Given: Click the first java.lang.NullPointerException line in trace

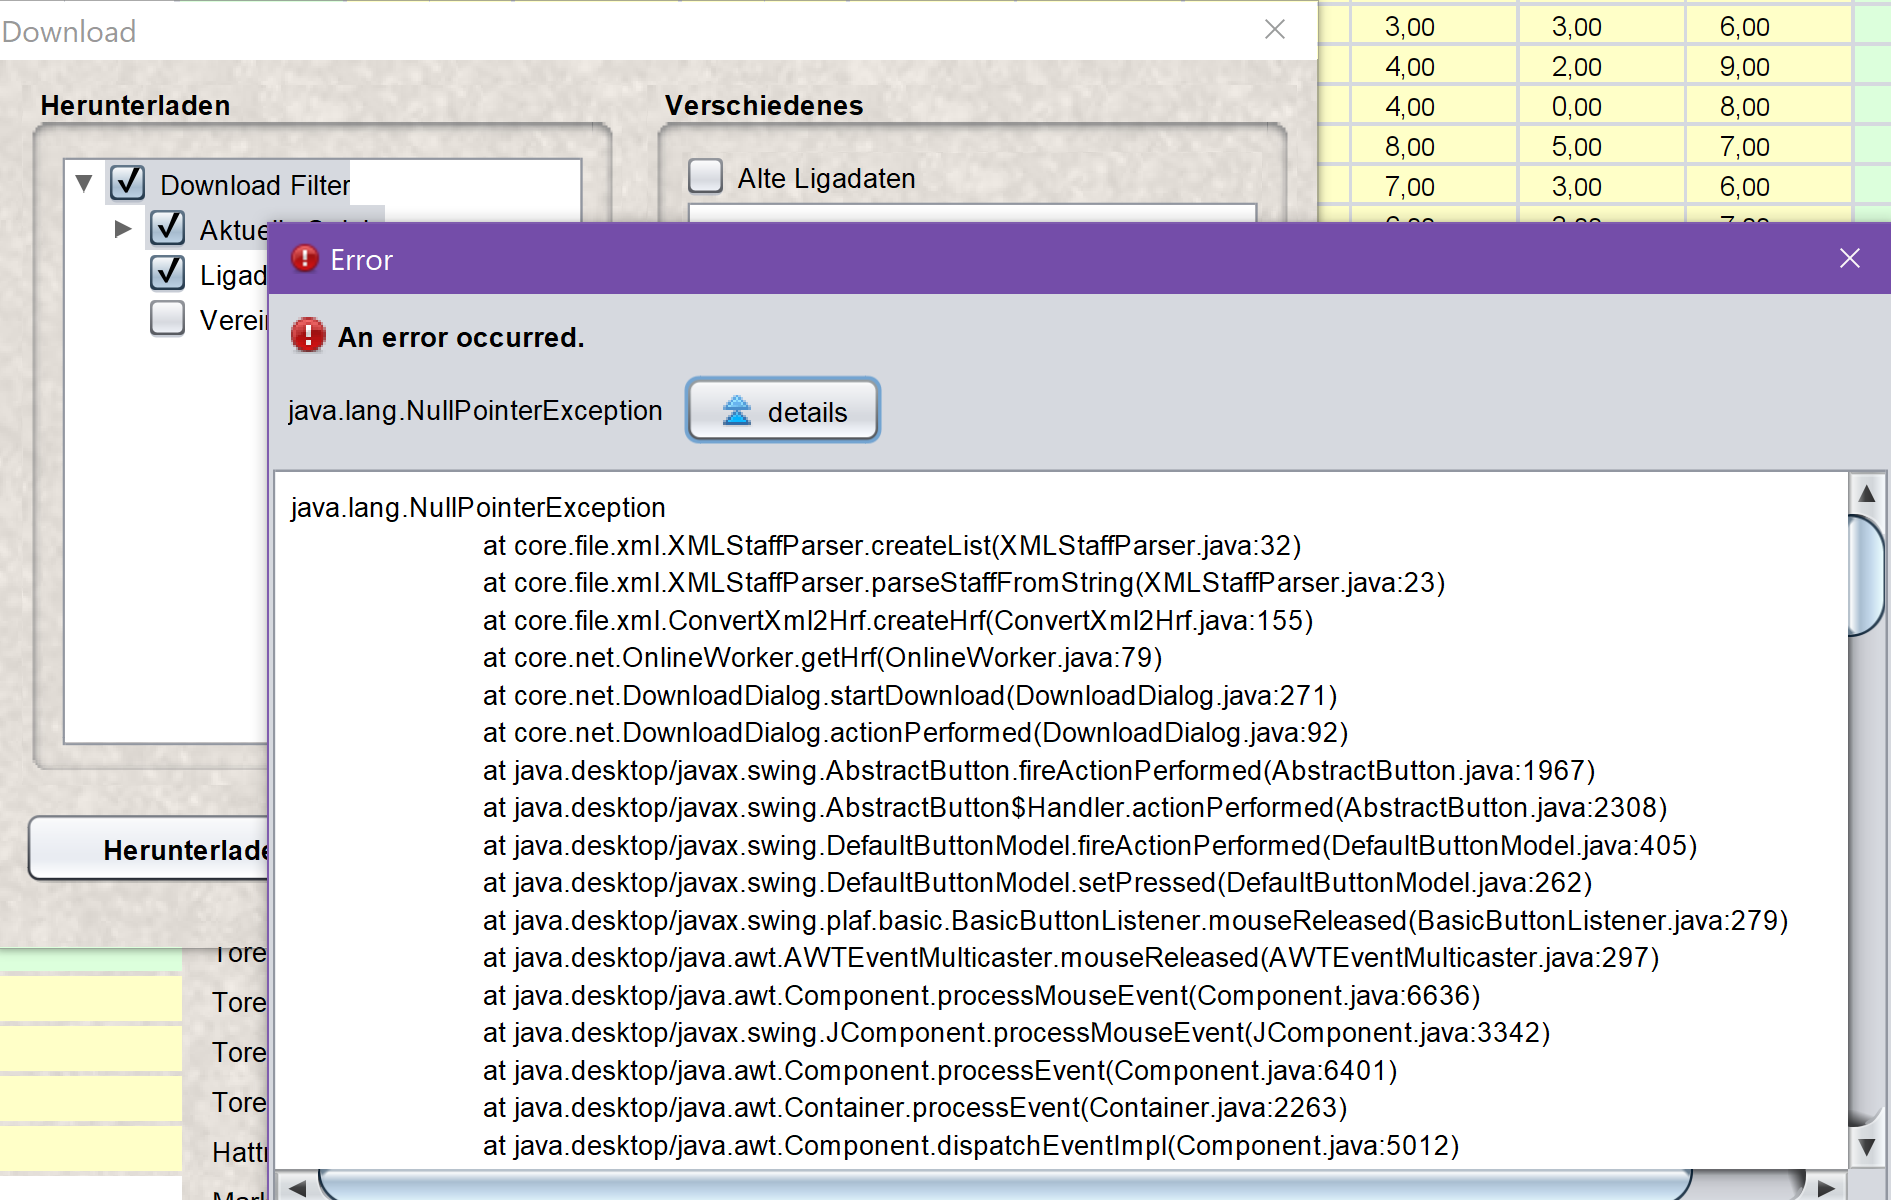Looking at the screenshot, I should [478, 508].
